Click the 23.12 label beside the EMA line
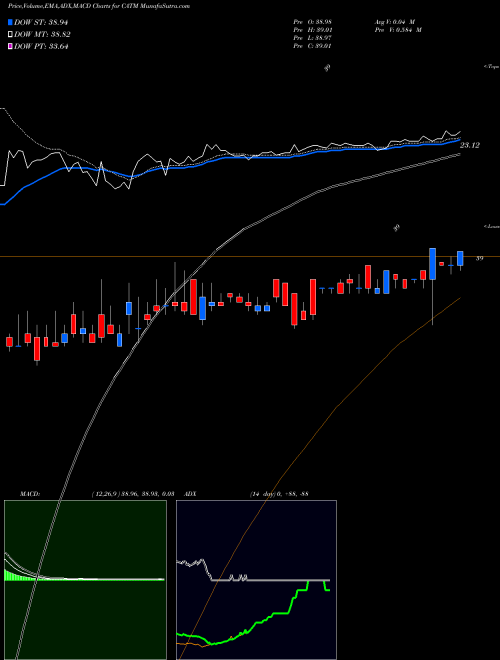The height and width of the screenshot is (660, 500). 470,146
